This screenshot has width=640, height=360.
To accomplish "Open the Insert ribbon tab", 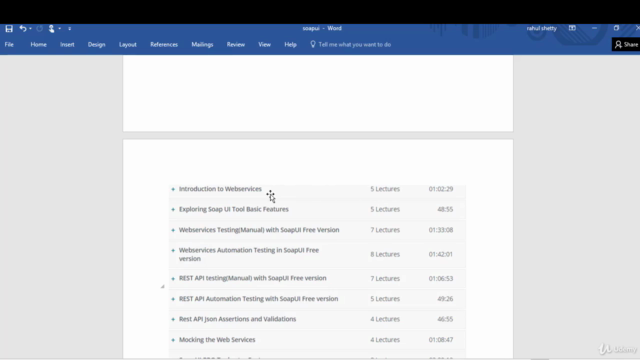I will pyautogui.click(x=67, y=44).
